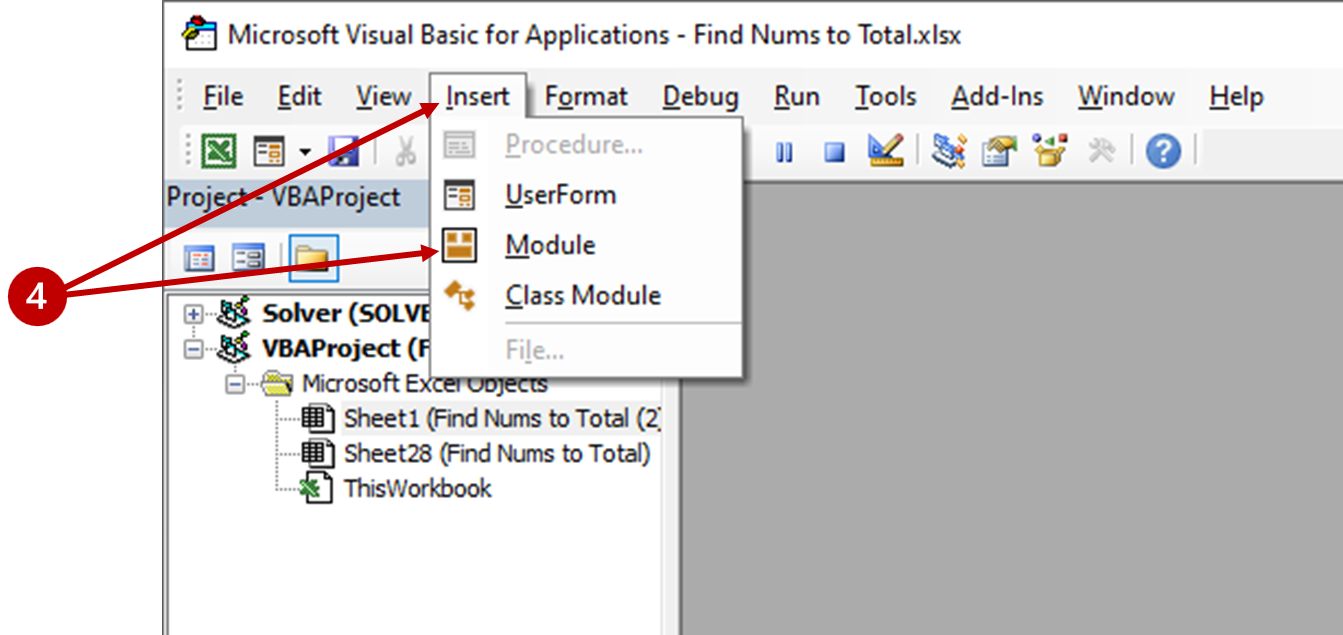1343x635 pixels.
Task: Open Object Browser from the toolbar icon
Action: (1050, 151)
